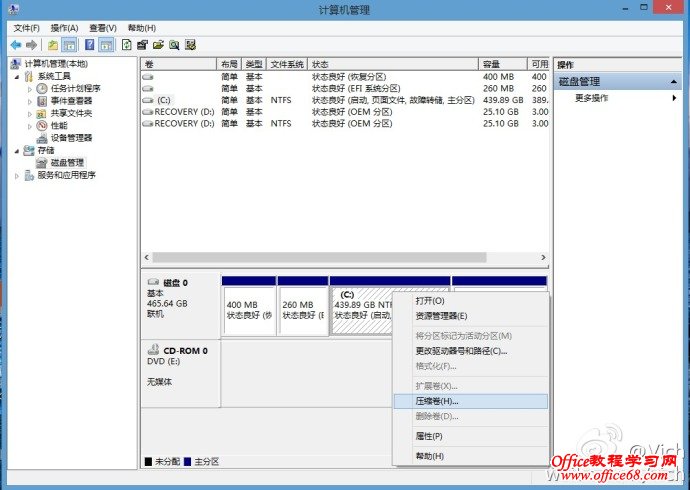Open the File (文件) menu
Image resolution: width=690 pixels, height=490 pixels.
click(x=27, y=28)
